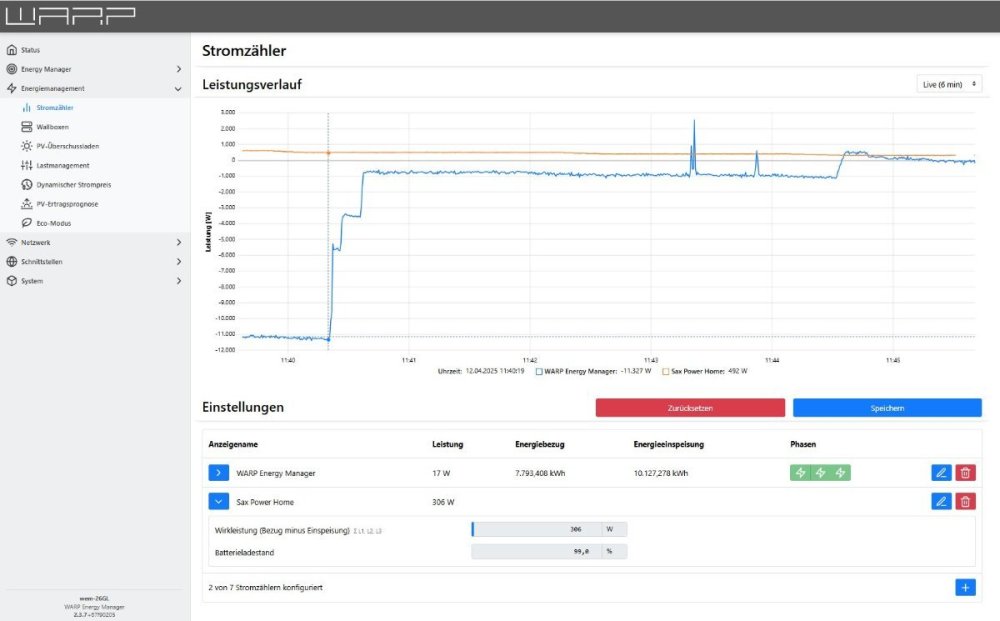Go to PV-Überschussladen settings
The image size is (1000, 621).
click(67, 146)
